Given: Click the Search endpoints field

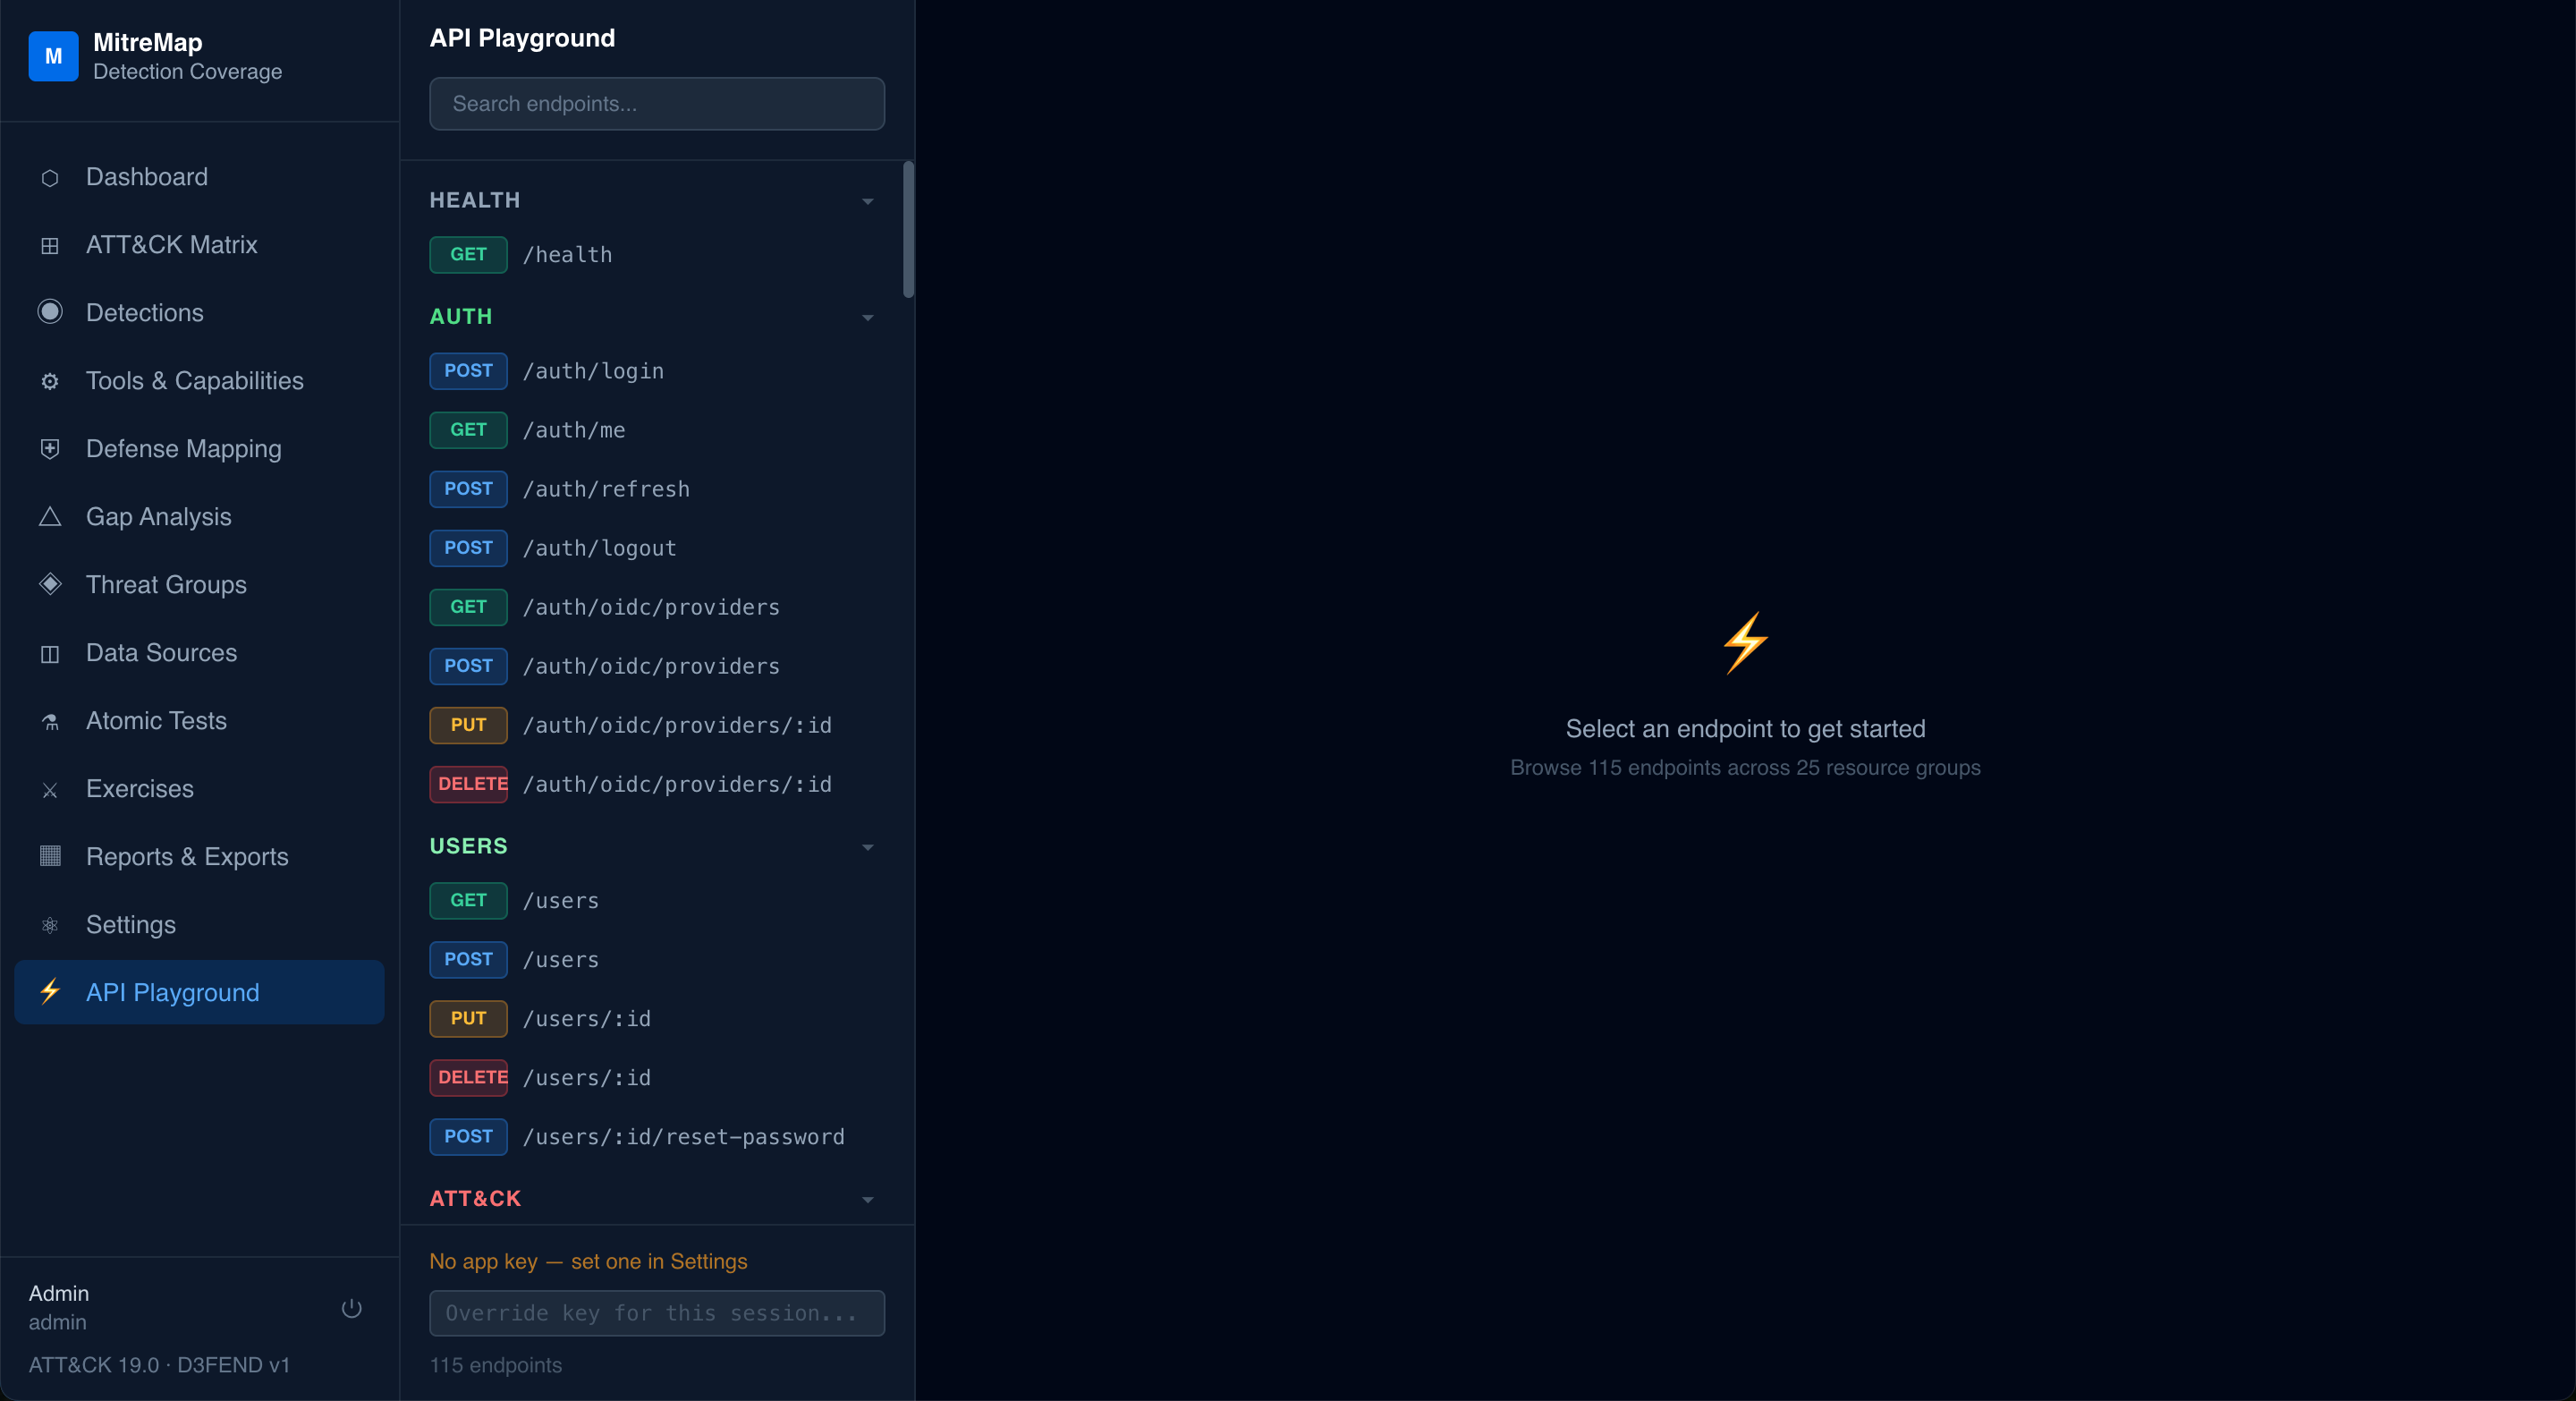Looking at the screenshot, I should click(657, 104).
